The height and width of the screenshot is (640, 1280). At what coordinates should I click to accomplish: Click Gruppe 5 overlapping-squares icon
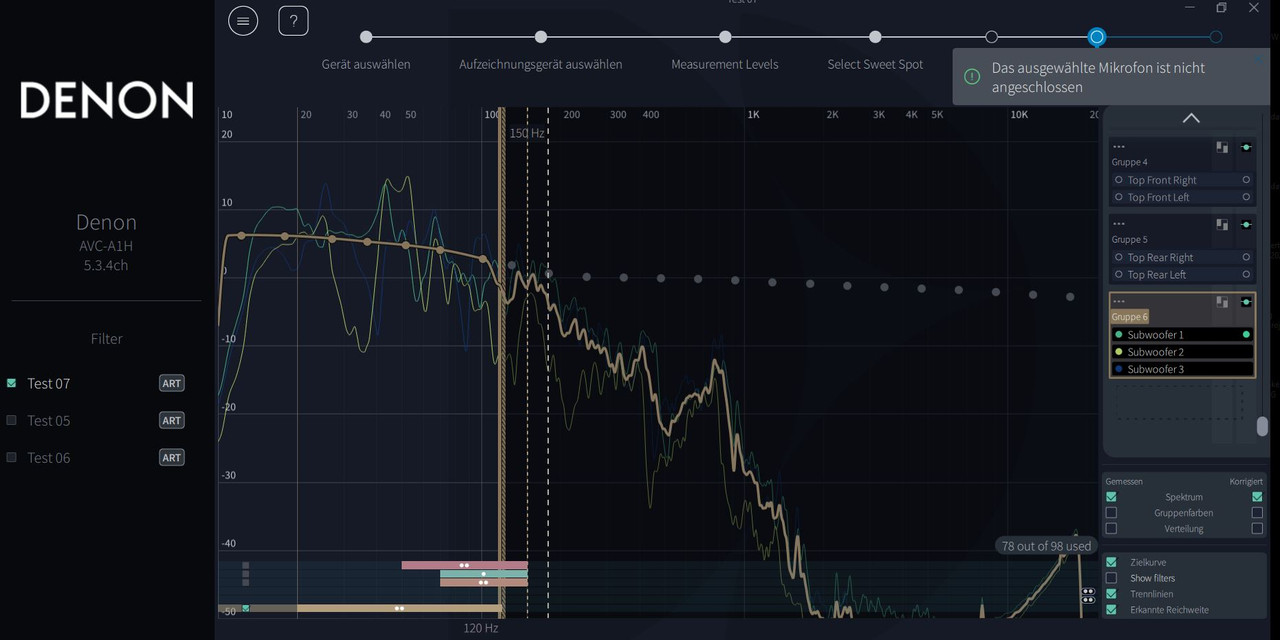[1222, 224]
